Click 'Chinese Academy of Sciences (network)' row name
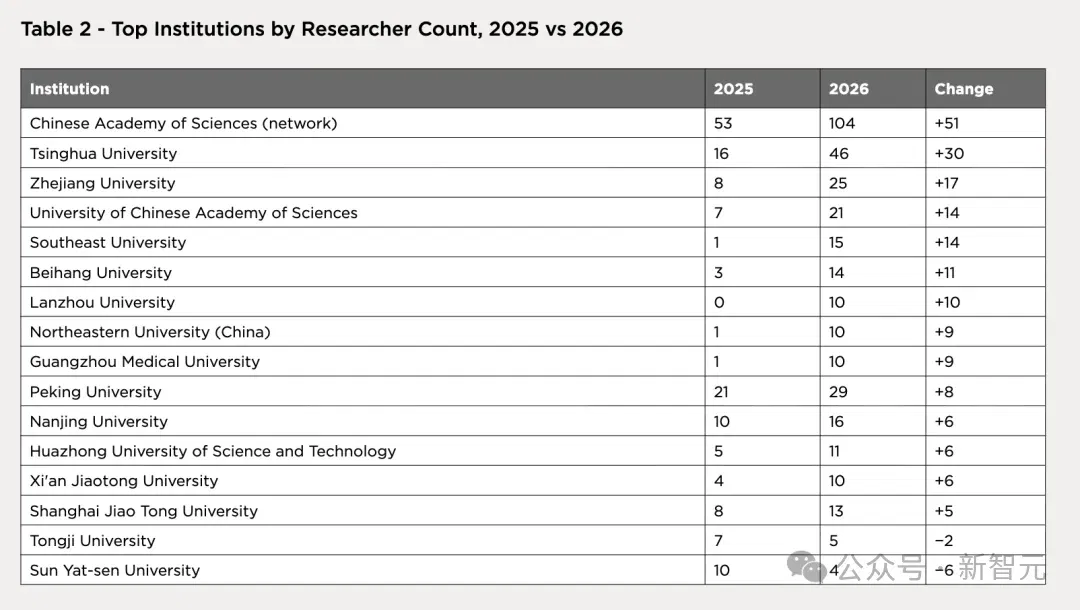 183,123
